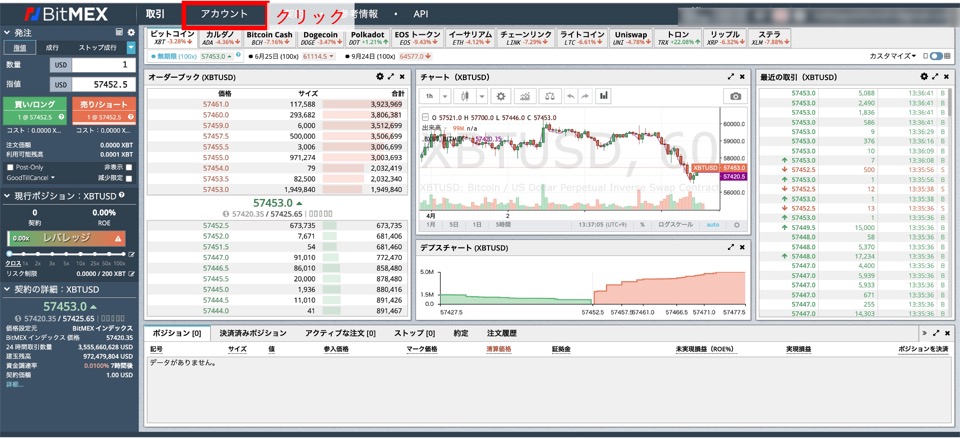Click the 買い/ロング button
This screenshot has height=438, width=960.
(x=35, y=110)
